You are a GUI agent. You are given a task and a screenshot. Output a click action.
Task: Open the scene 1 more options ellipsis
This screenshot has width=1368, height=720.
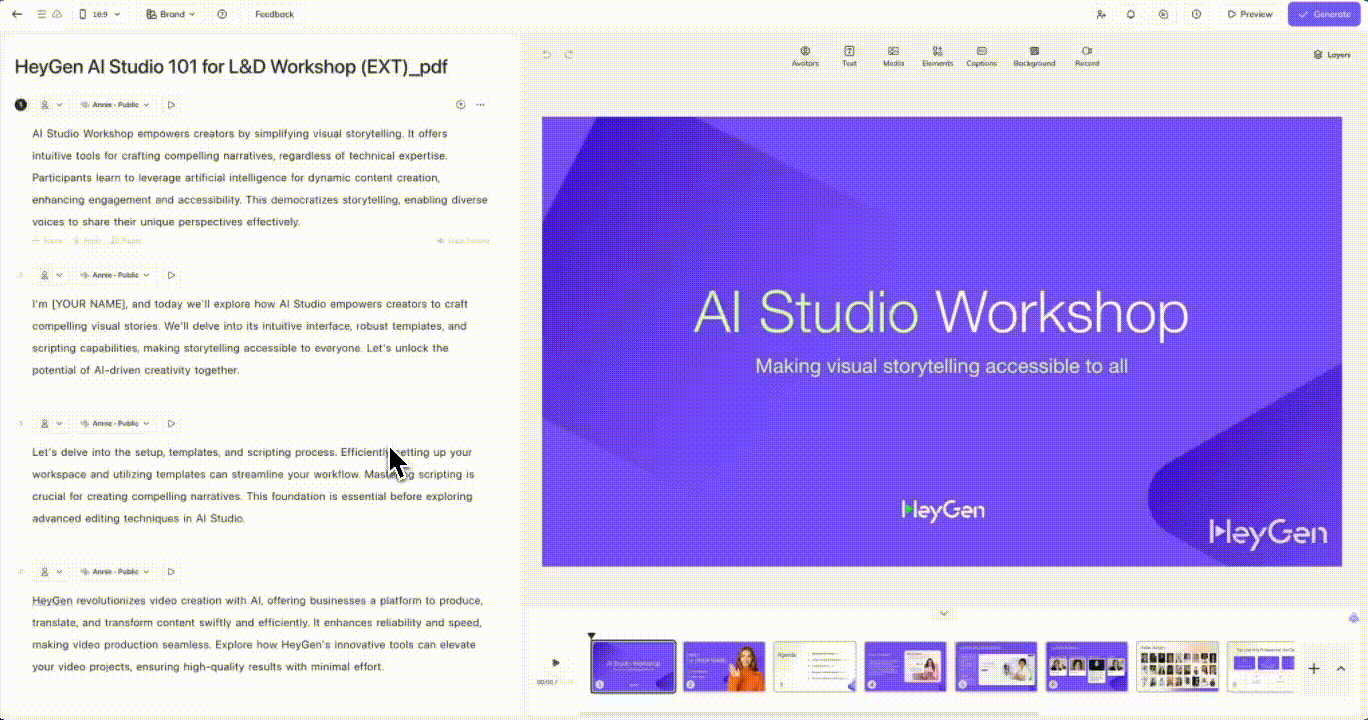[481, 104]
